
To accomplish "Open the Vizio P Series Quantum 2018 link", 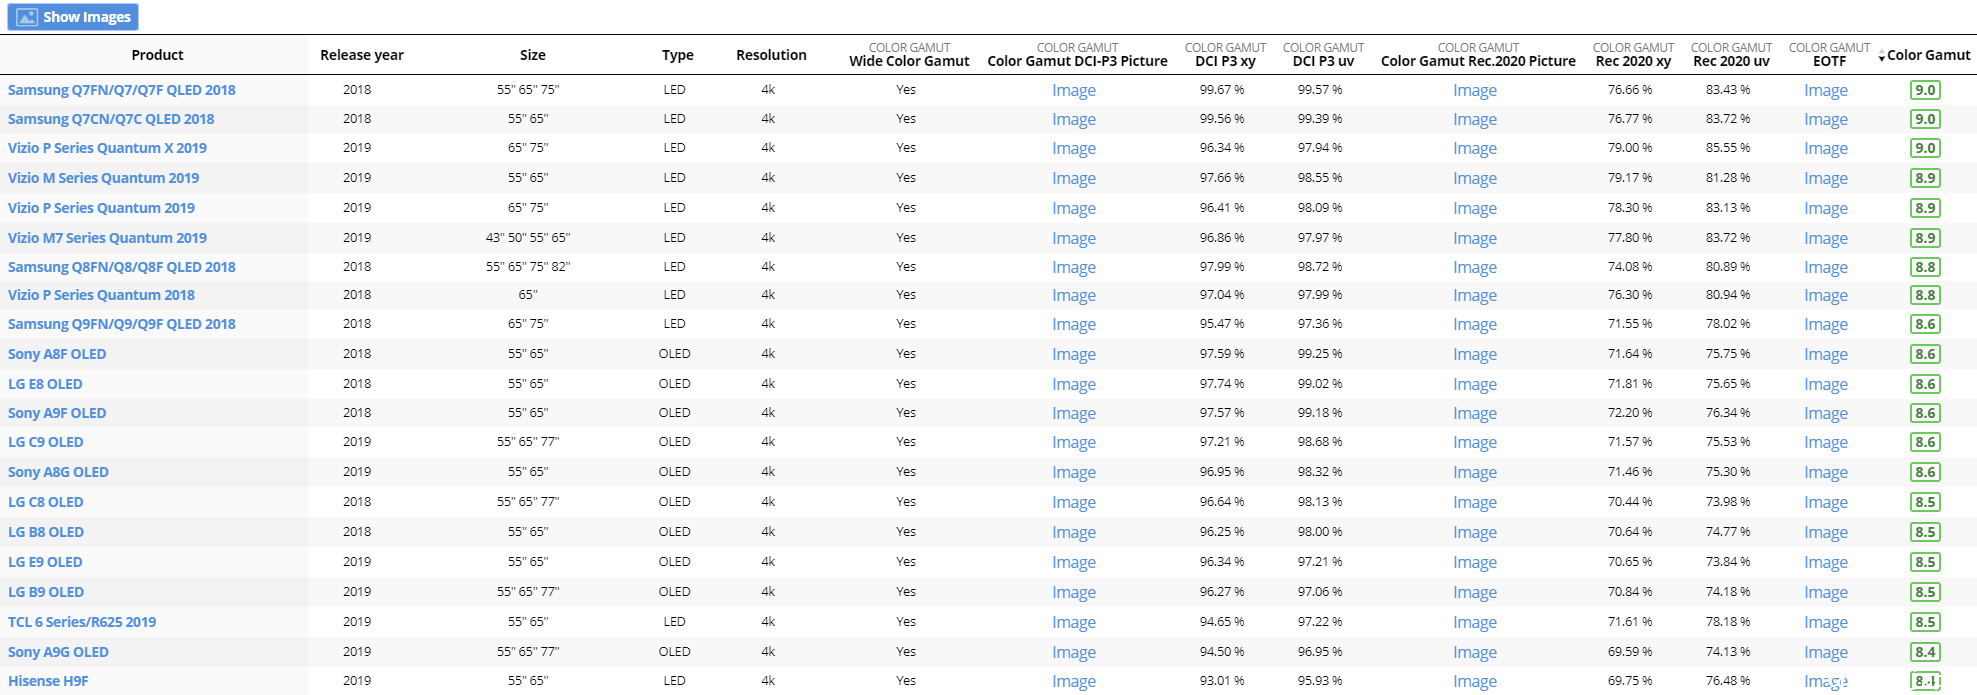I will coord(101,295).
